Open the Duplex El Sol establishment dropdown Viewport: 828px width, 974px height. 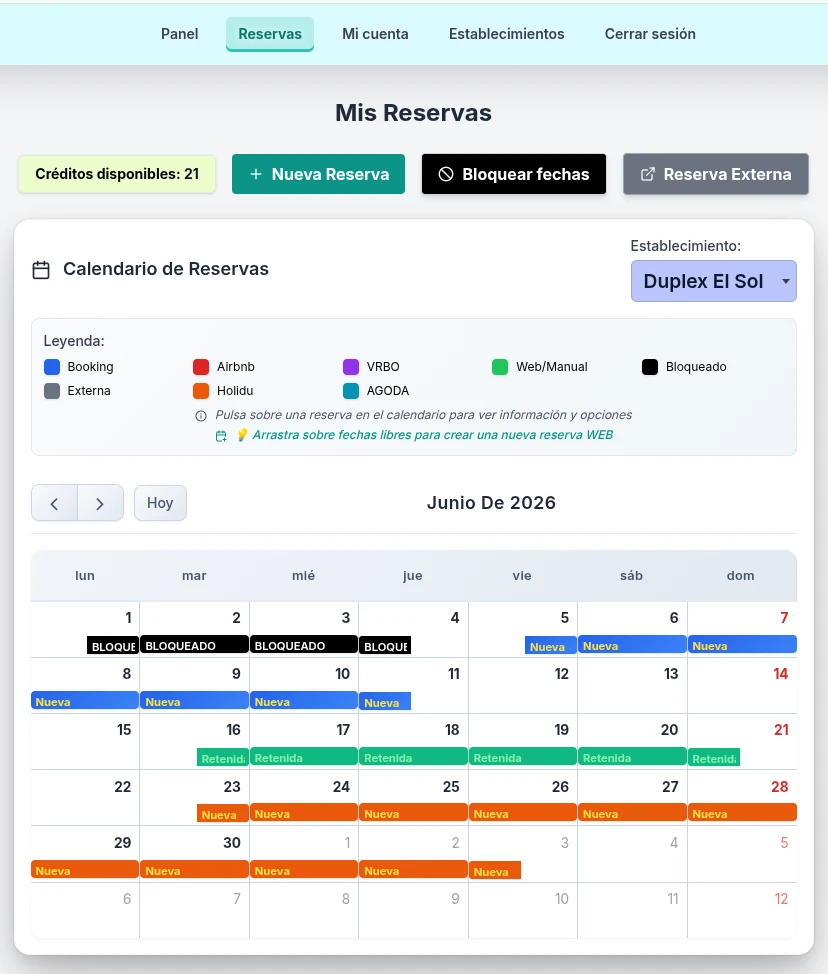(714, 281)
